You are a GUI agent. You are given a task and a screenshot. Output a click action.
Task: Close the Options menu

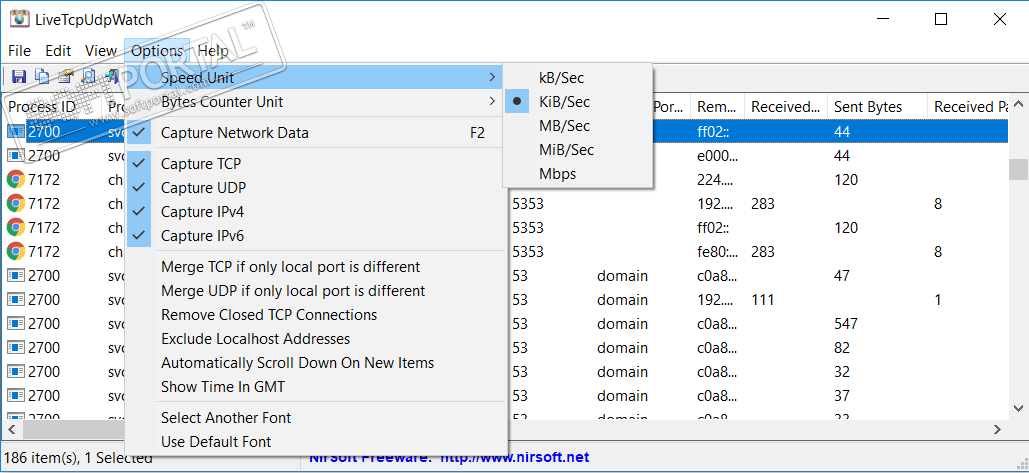pyautogui.click(x=157, y=51)
